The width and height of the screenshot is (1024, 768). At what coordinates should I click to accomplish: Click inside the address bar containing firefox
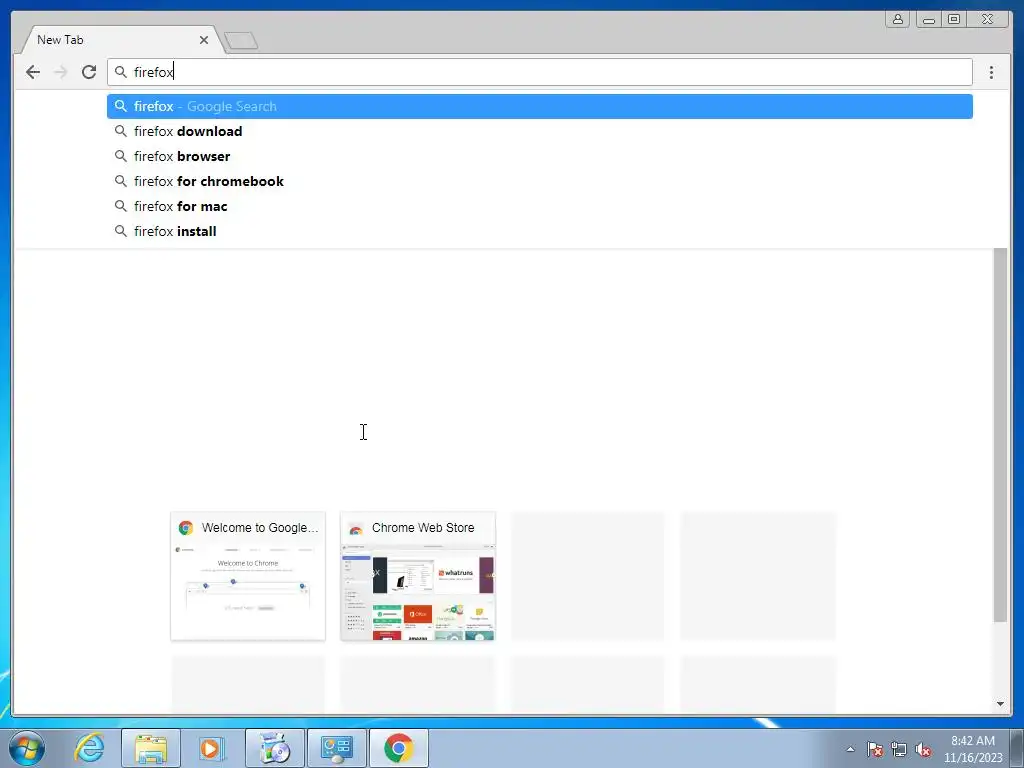[539, 72]
